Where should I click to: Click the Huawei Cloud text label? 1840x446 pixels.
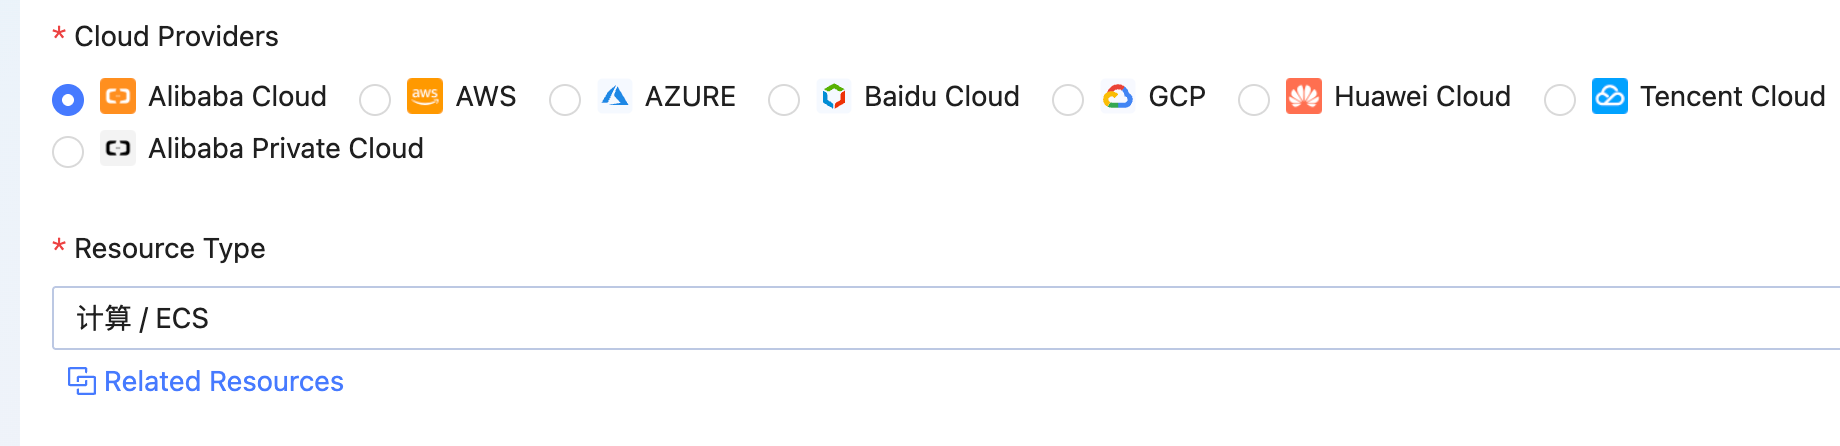tap(1422, 97)
